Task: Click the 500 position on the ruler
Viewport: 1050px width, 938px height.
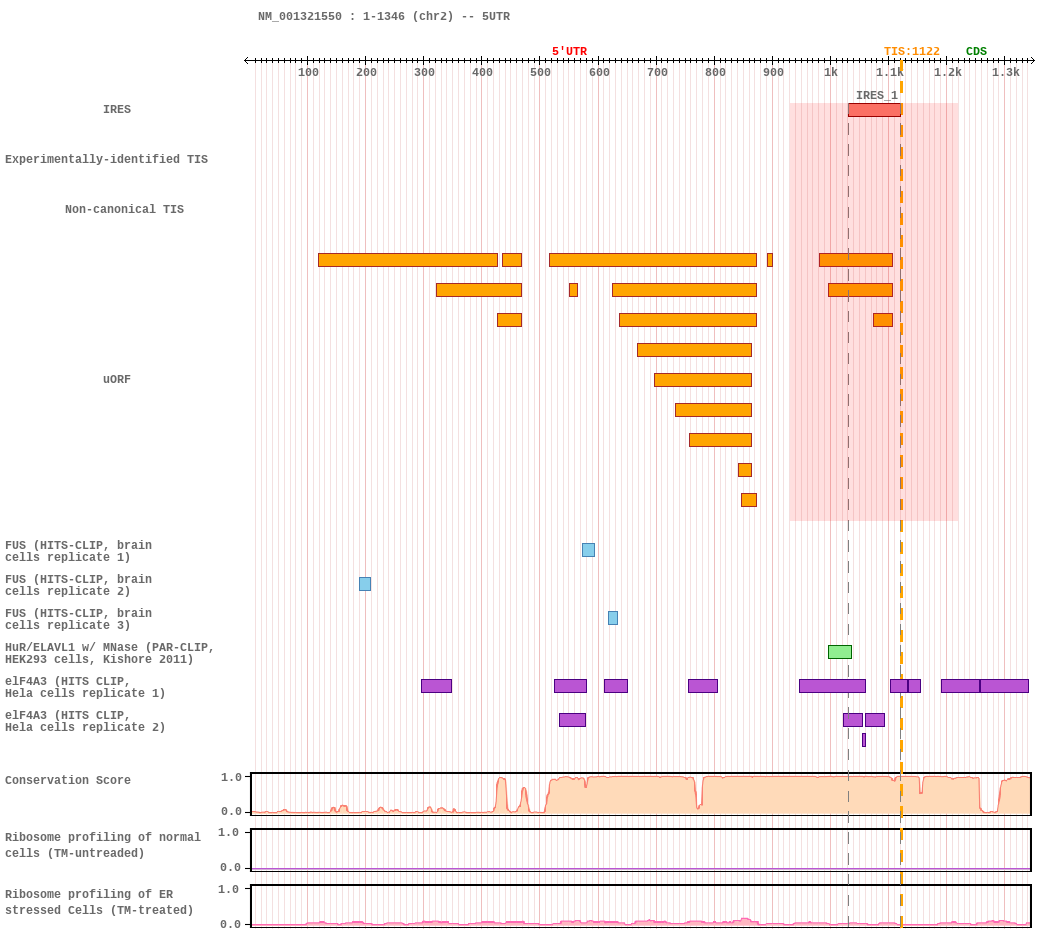Action: click(540, 72)
